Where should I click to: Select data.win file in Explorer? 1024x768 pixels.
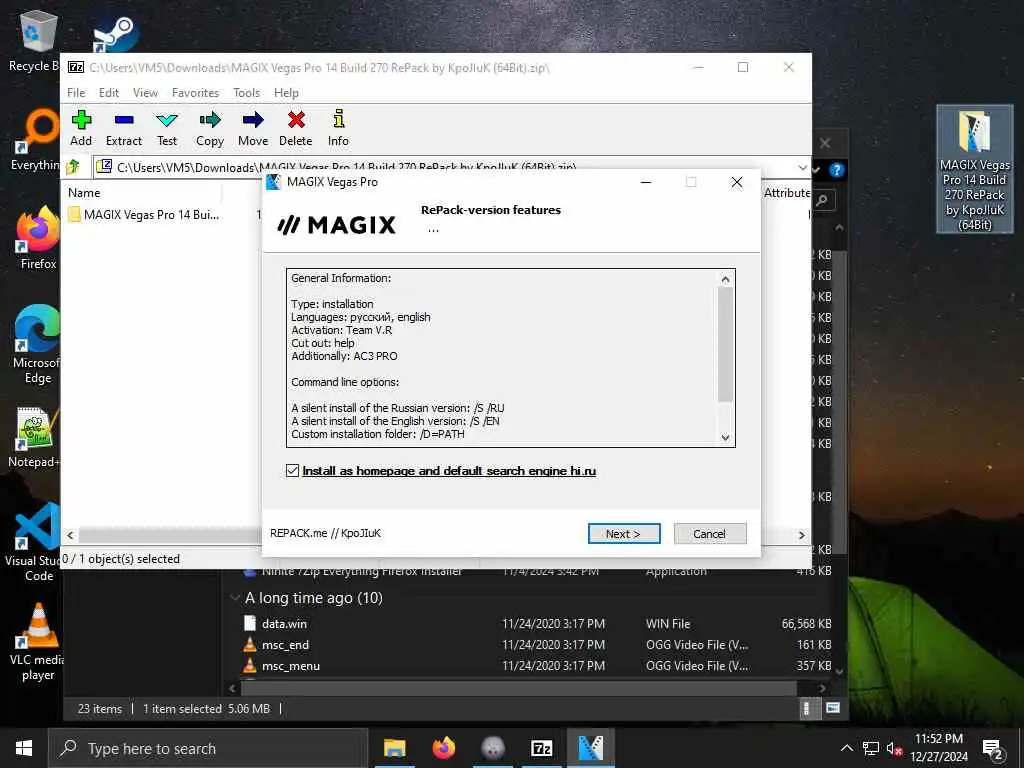coord(284,624)
